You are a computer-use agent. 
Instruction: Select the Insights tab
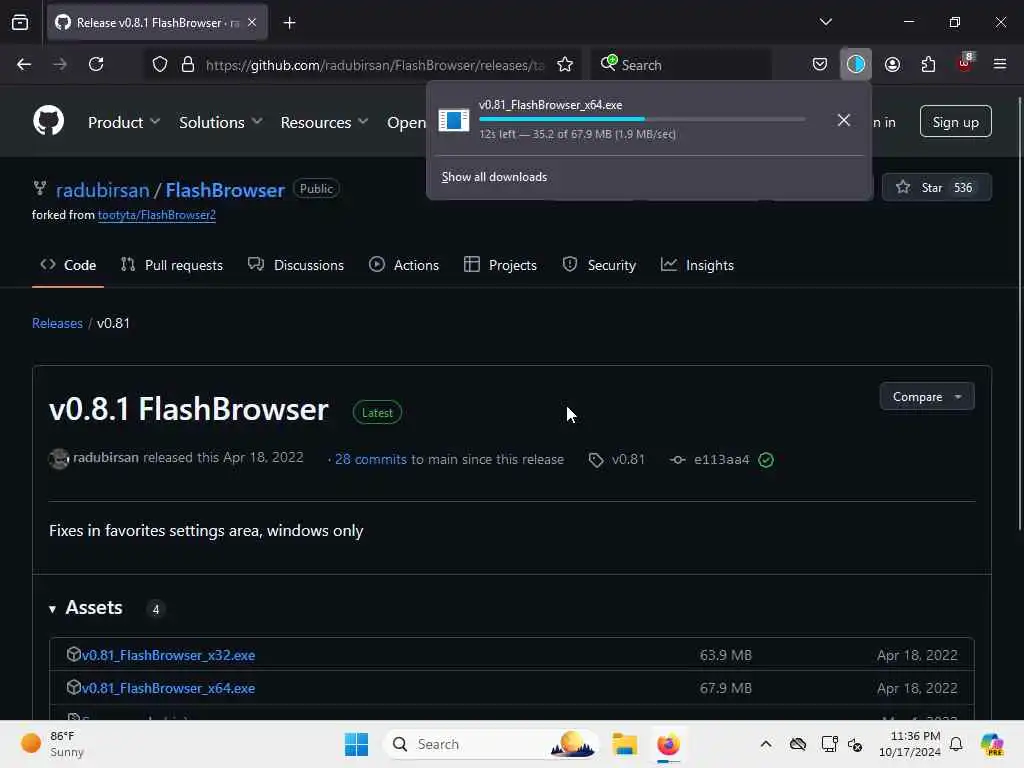point(697,265)
